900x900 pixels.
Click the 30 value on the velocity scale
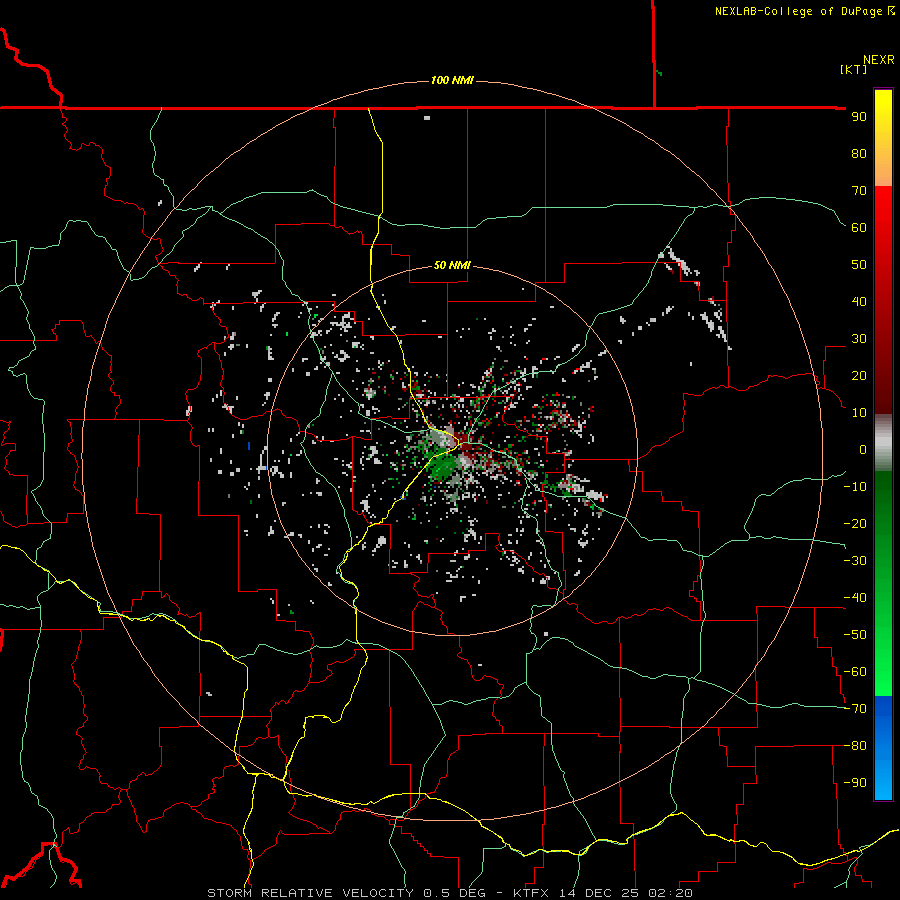[859, 339]
